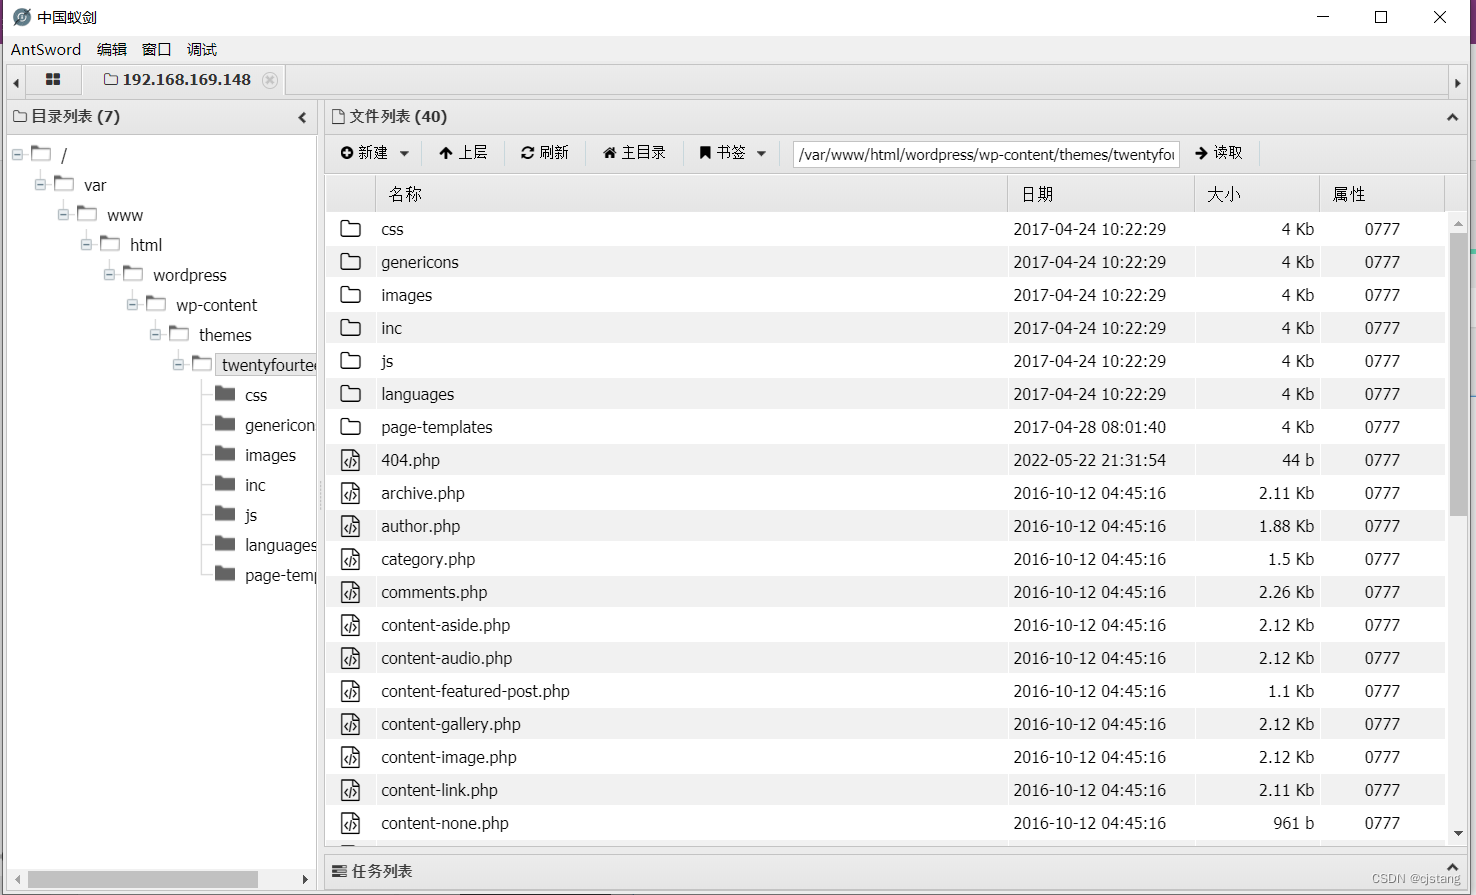The height and width of the screenshot is (895, 1476).
Task: Click the images folder icon in file list
Action: pos(350,294)
